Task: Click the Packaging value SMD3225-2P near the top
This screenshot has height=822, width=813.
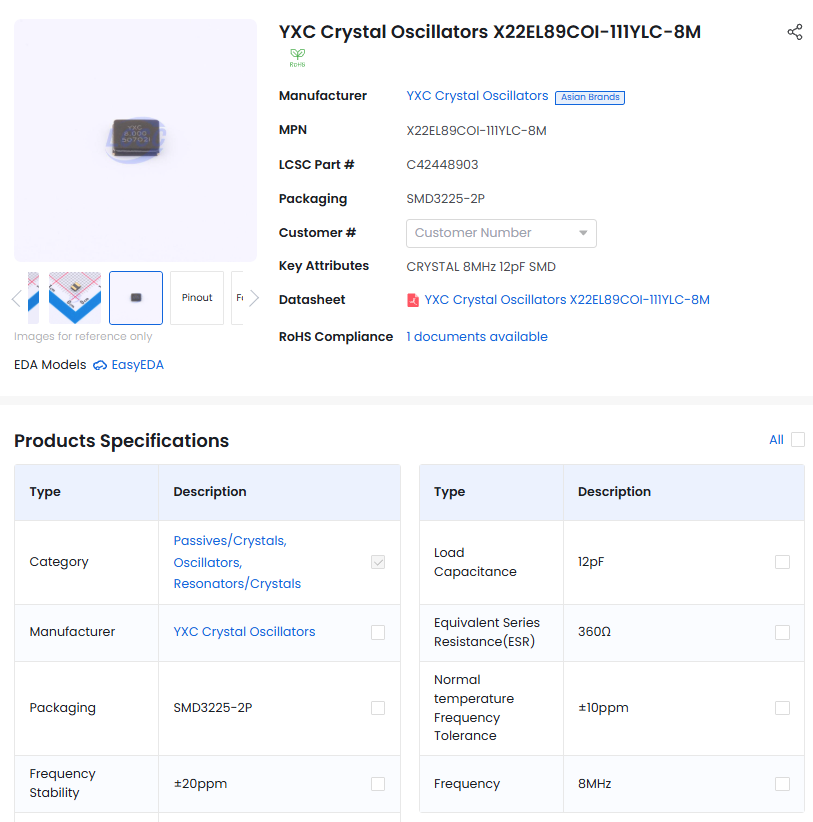Action: 446,199
